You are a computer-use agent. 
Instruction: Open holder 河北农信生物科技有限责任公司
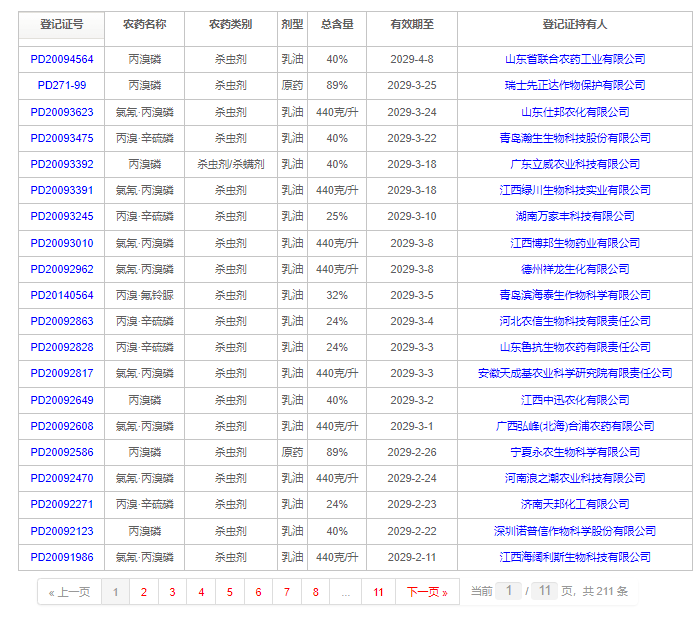(575, 321)
